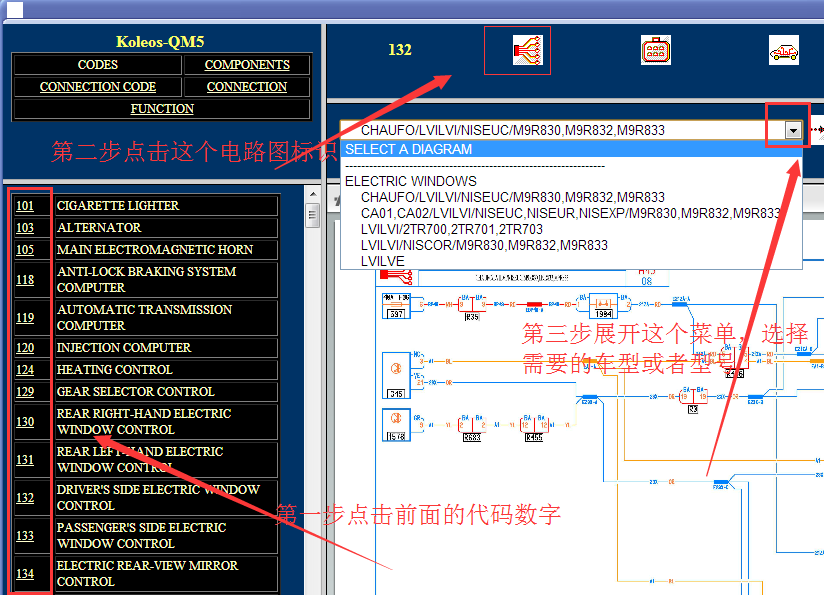Click code 133 link
The image size is (824, 595).
pyautogui.click(x=25, y=536)
